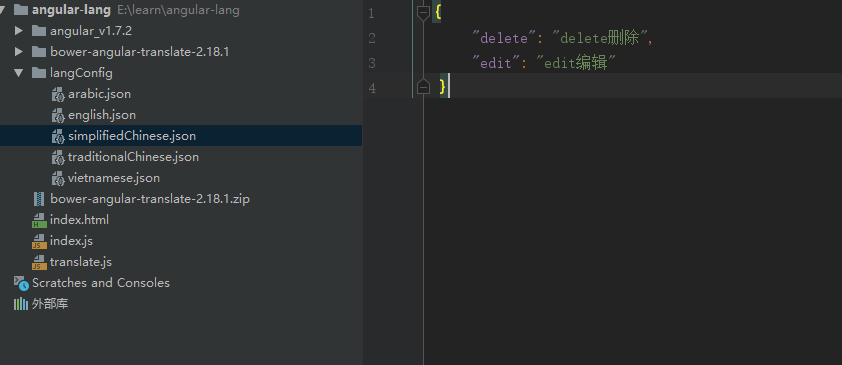Click the arabic.json file icon
The image size is (842, 365).
tap(58, 94)
